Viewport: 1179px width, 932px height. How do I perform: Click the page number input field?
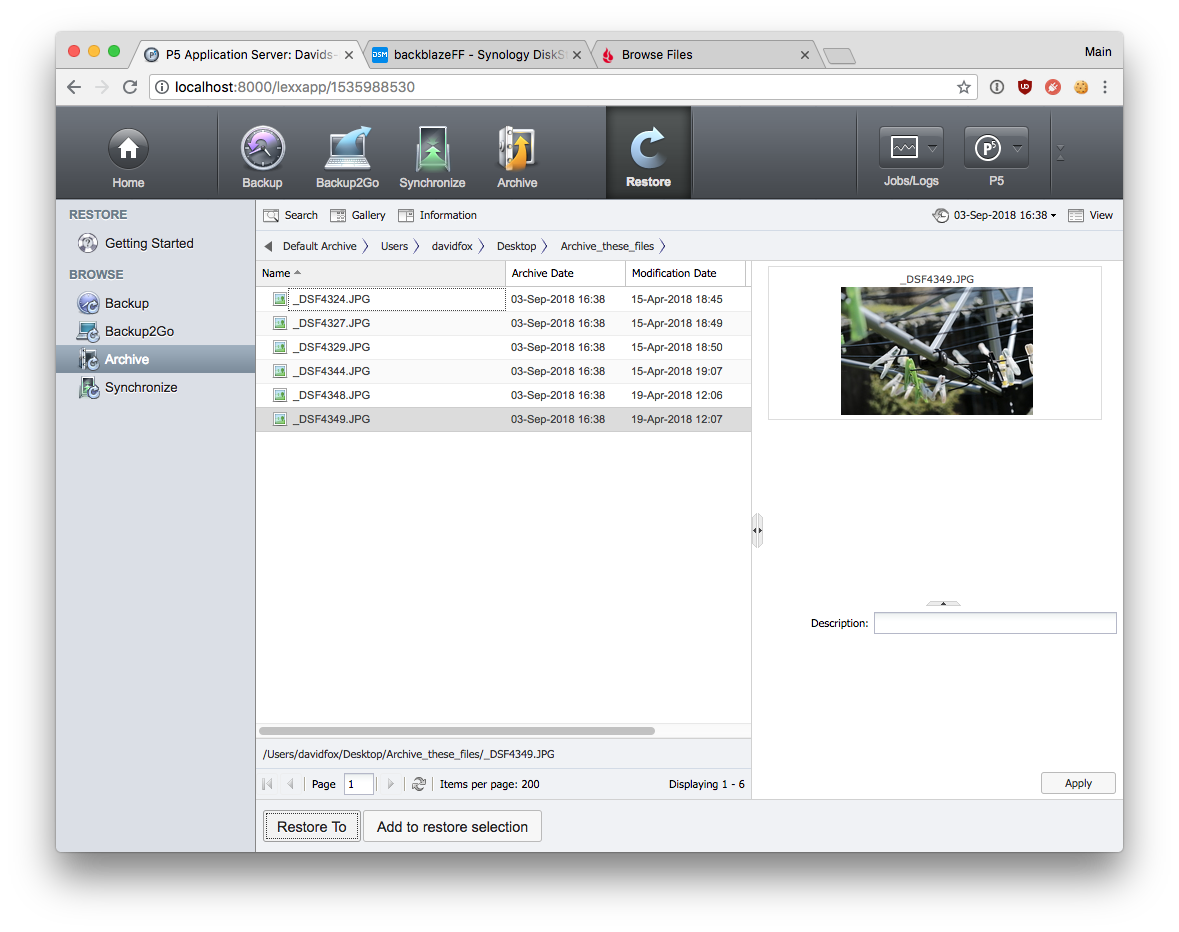[x=359, y=784]
